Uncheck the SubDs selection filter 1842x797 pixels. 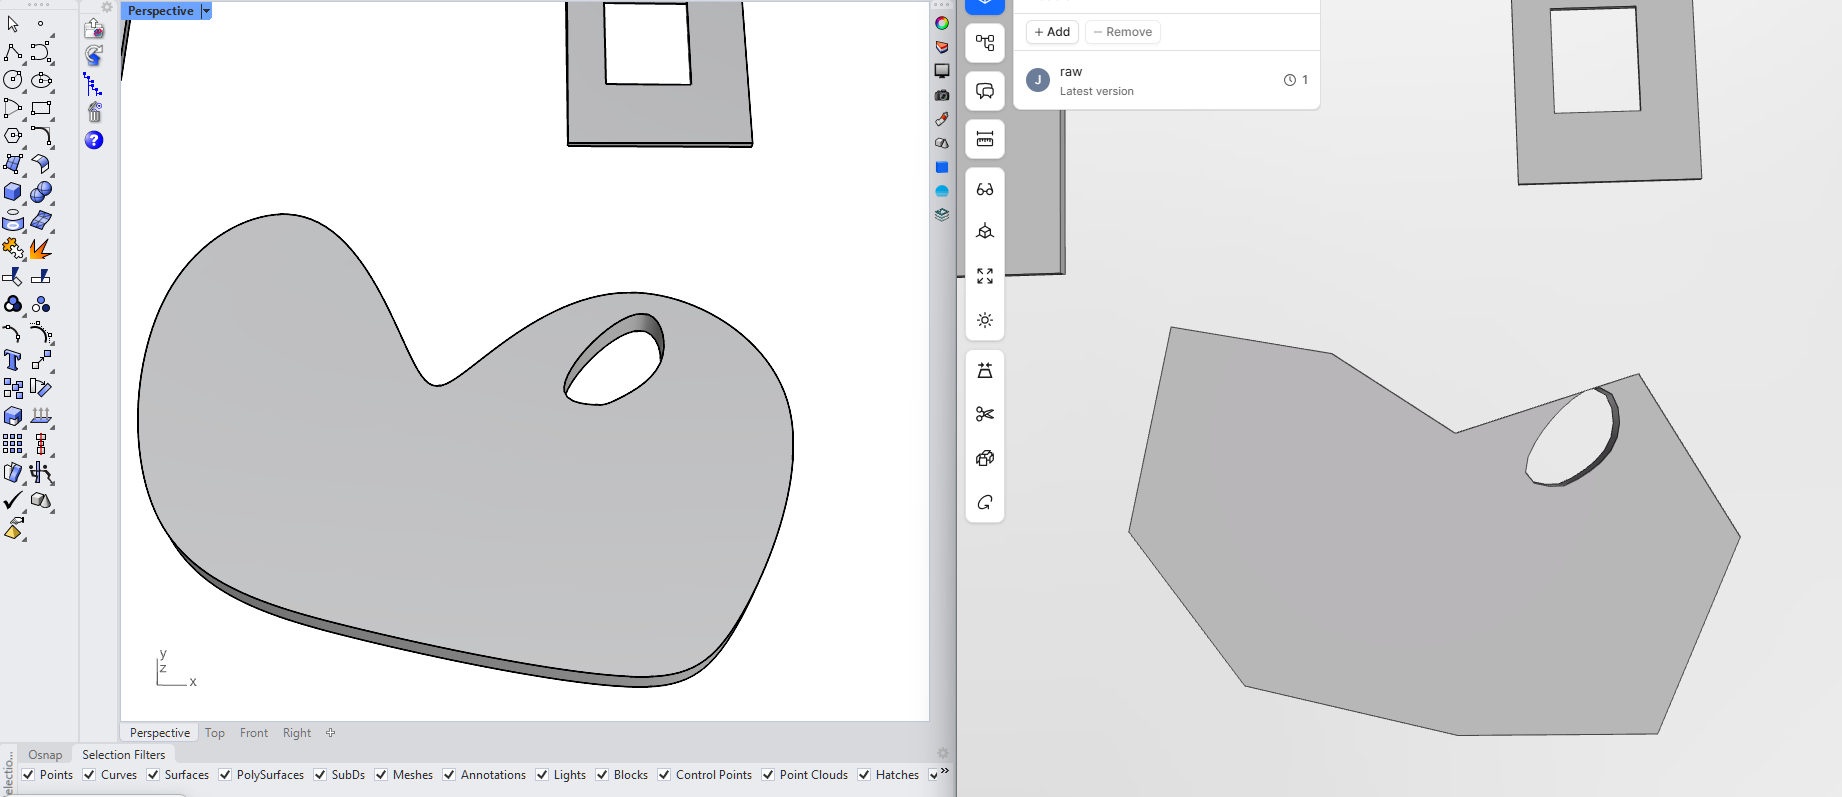[320, 775]
